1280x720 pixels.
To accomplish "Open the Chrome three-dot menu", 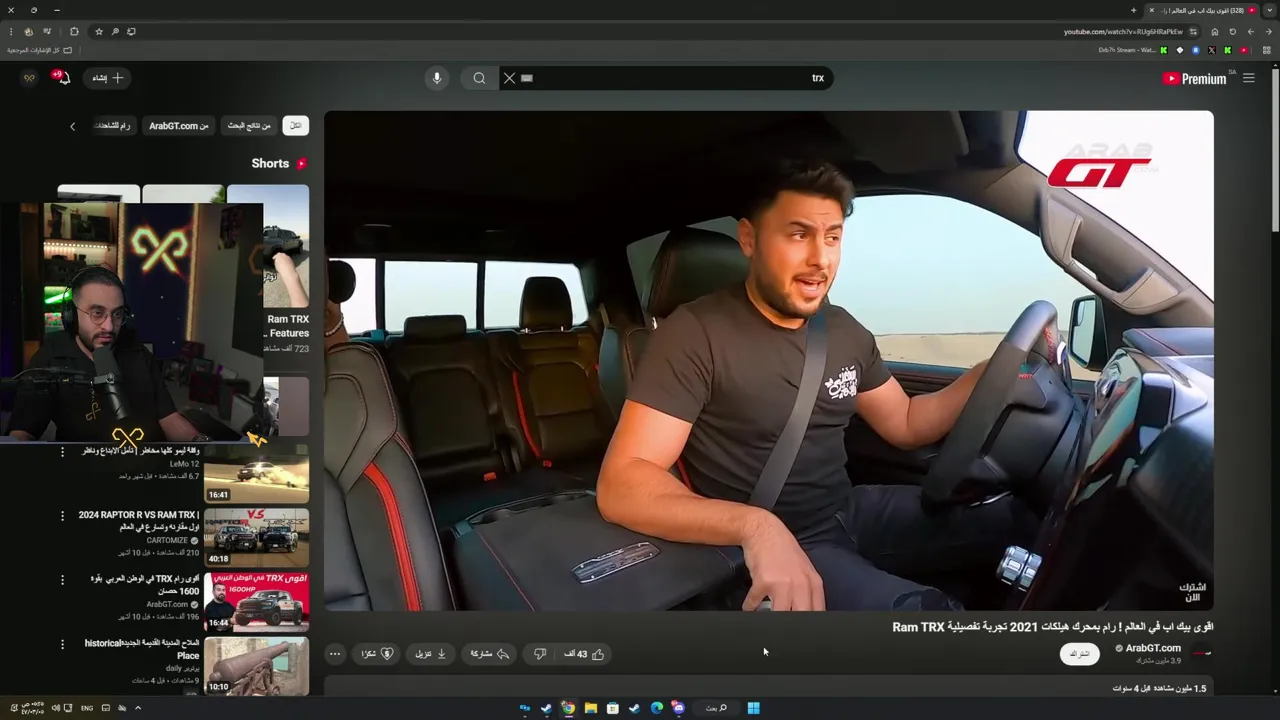I will coord(10,31).
